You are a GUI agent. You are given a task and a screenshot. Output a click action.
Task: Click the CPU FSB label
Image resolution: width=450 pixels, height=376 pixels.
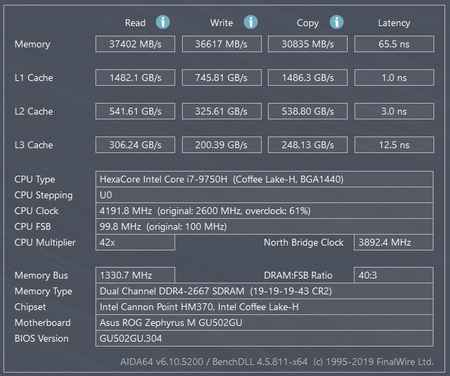click(x=33, y=227)
